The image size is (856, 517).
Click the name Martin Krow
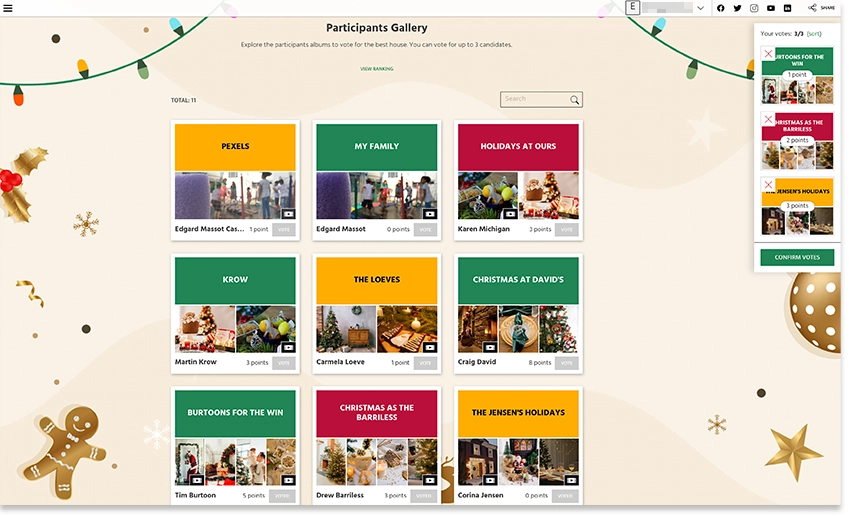(195, 362)
